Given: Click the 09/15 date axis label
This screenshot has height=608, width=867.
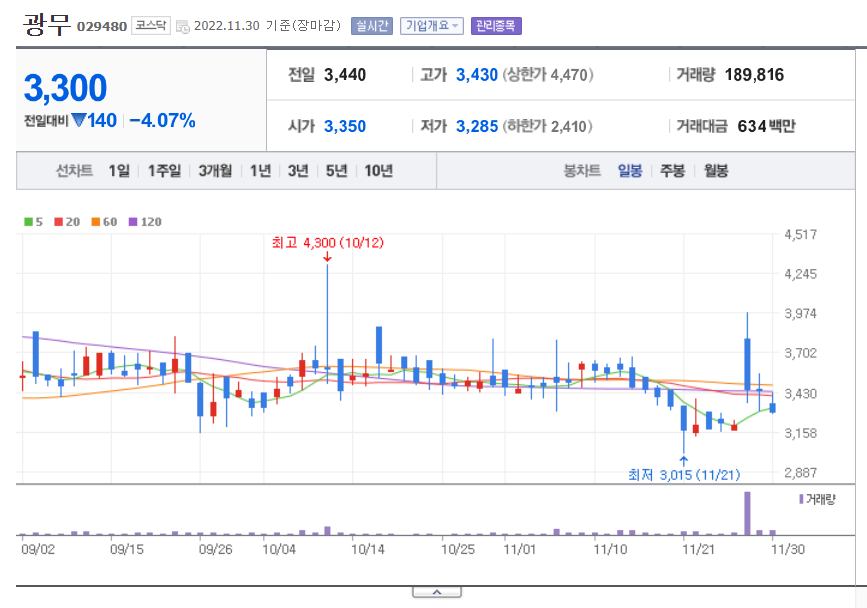Looking at the screenshot, I should (127, 549).
